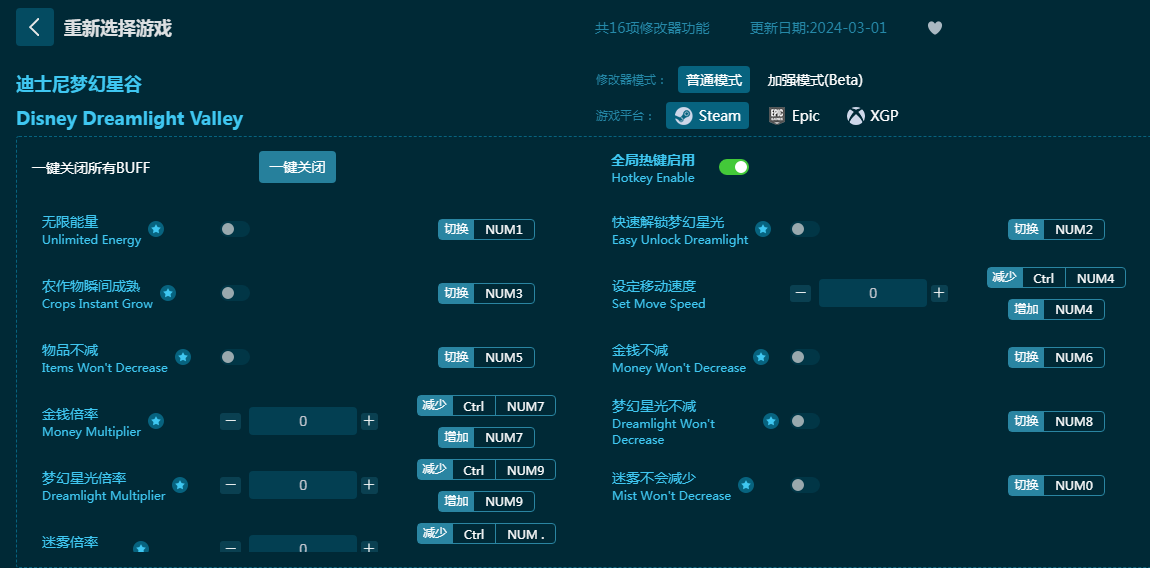Image resolution: width=1150 pixels, height=568 pixels.
Task: Enable Dreamlight Won't Decrease toggle
Action: coord(805,421)
